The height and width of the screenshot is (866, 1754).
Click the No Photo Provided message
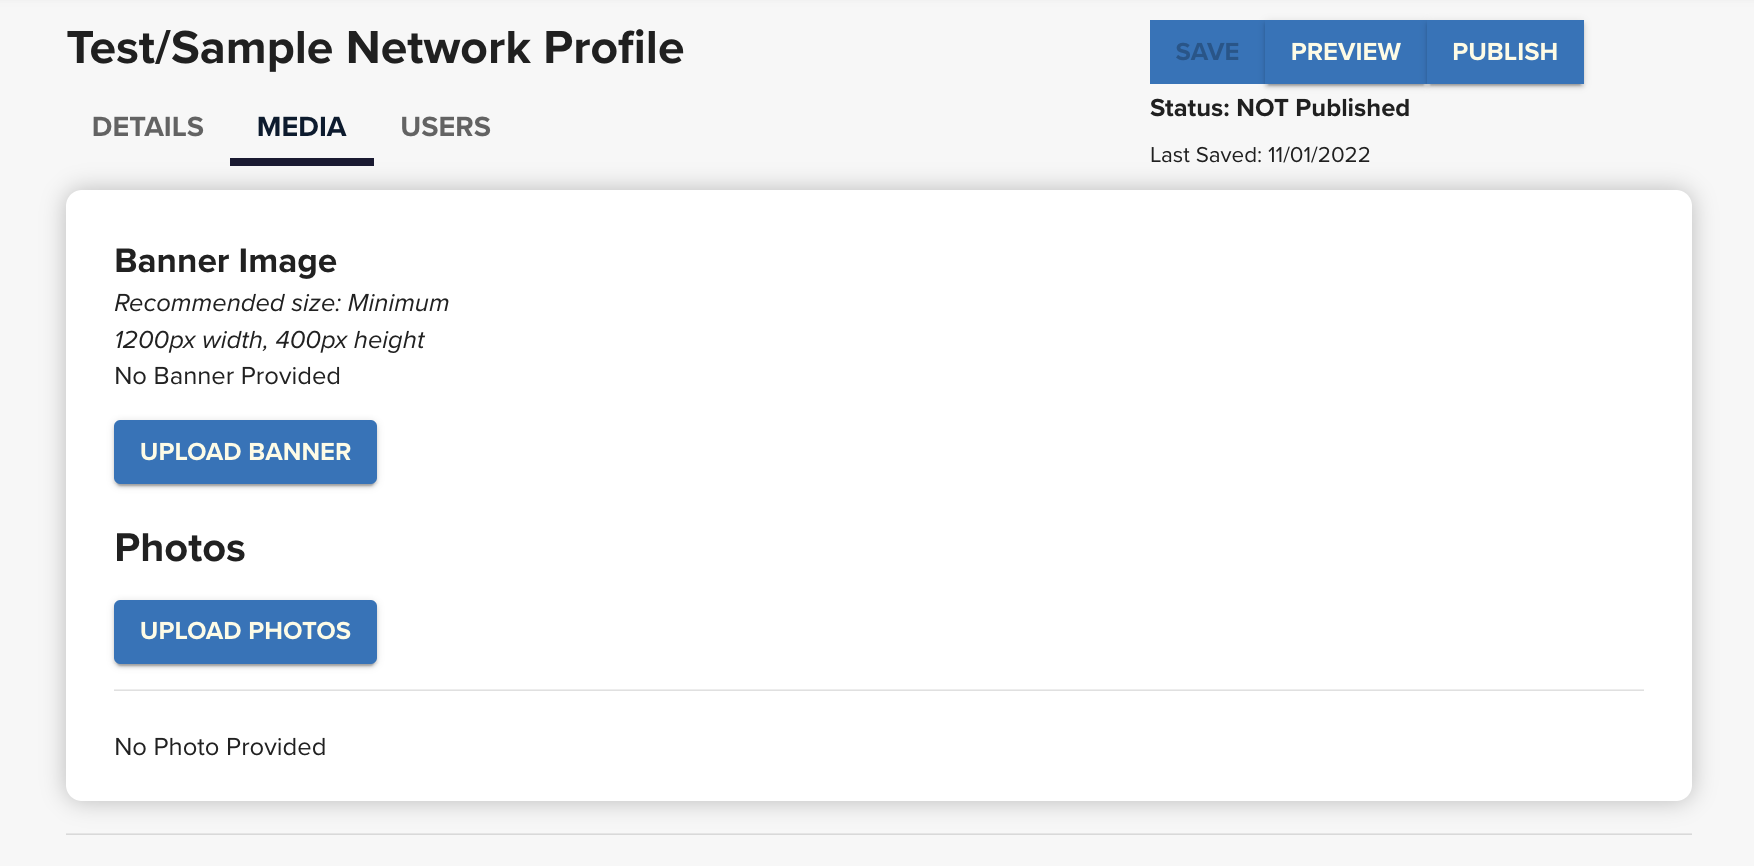point(220,747)
